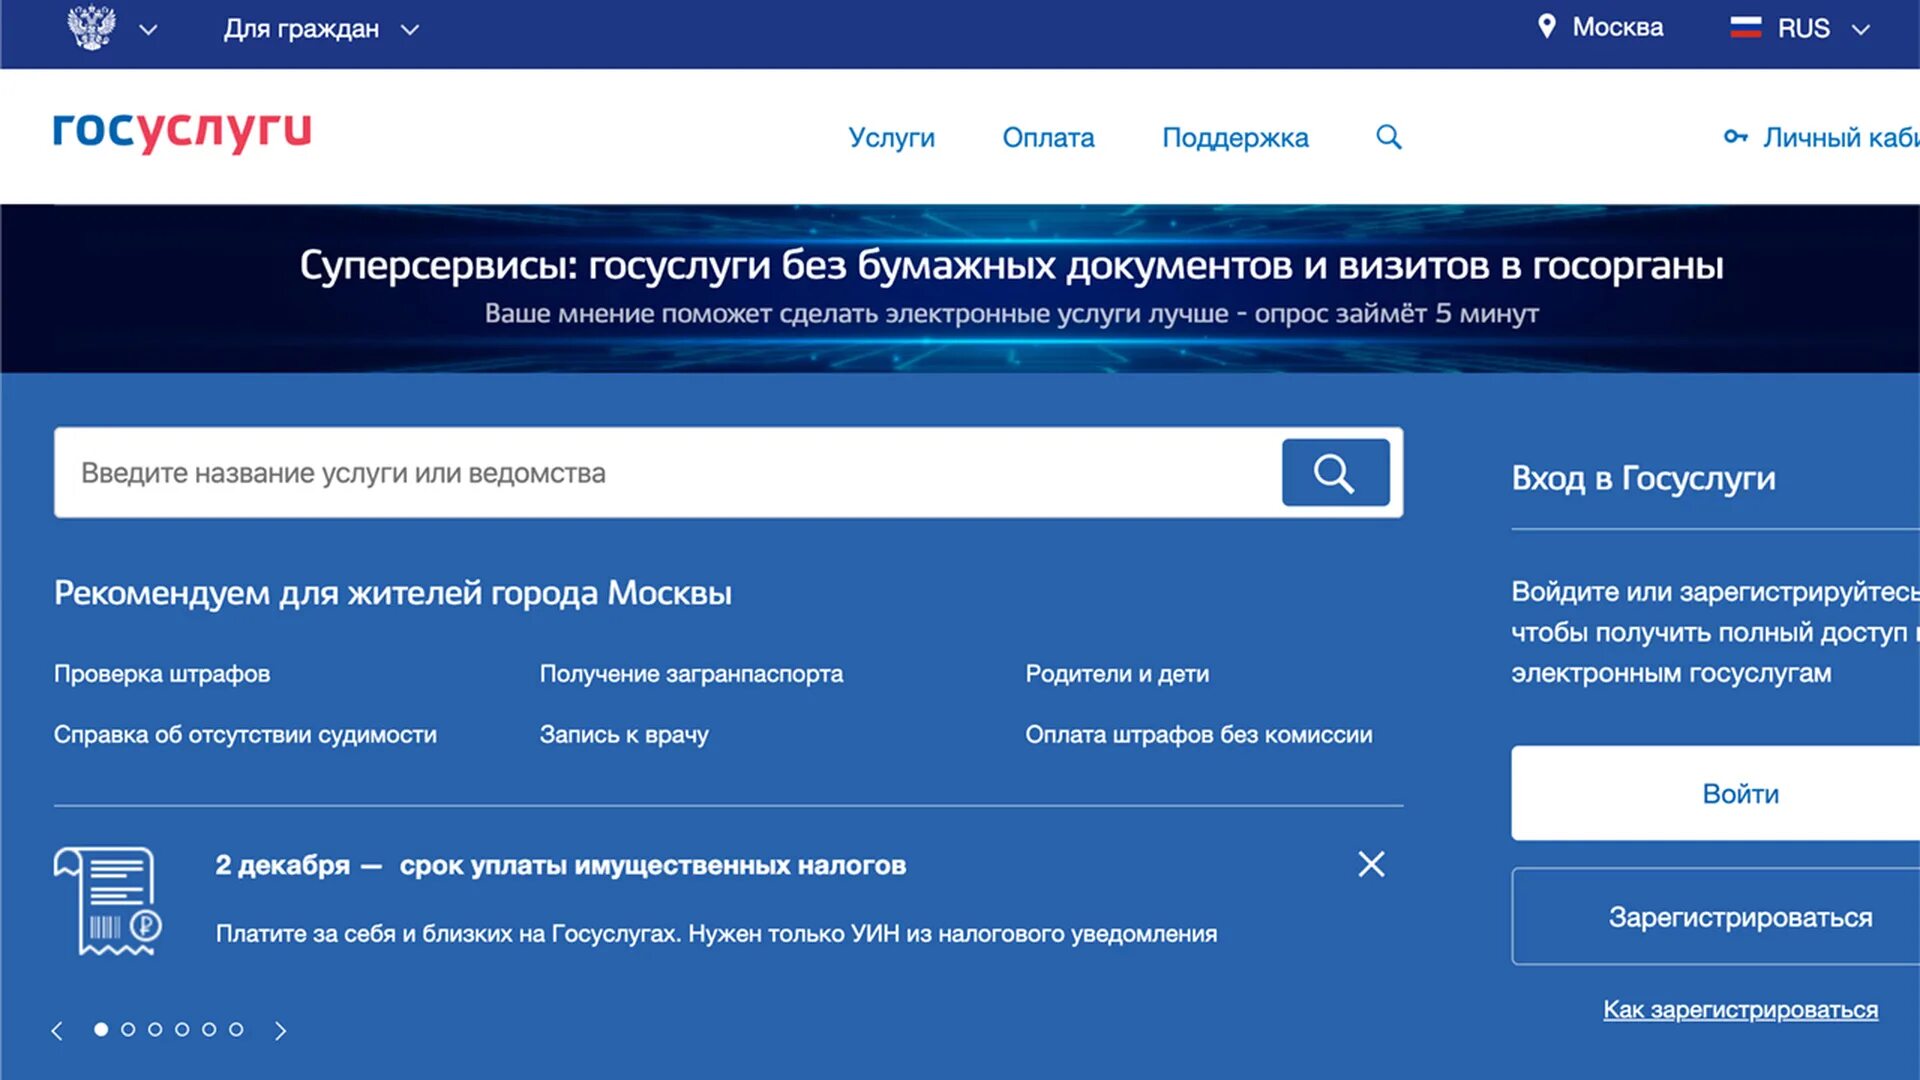
Task: Open 'Родители и дети' link
Action: (x=1117, y=674)
